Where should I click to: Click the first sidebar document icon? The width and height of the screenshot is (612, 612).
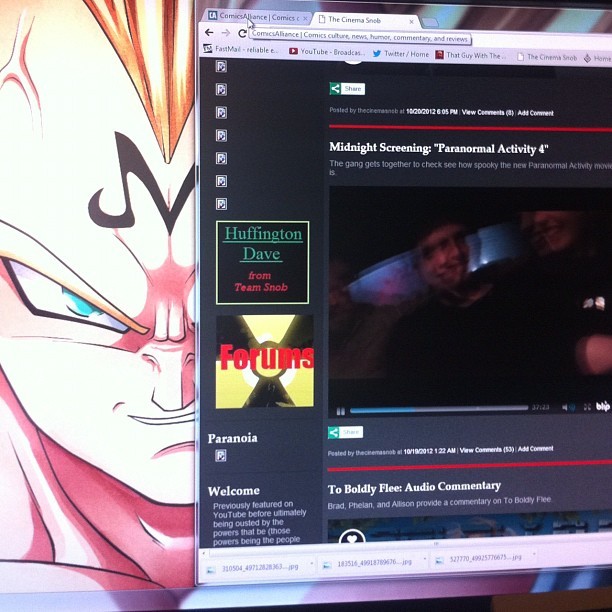pyautogui.click(x=221, y=66)
